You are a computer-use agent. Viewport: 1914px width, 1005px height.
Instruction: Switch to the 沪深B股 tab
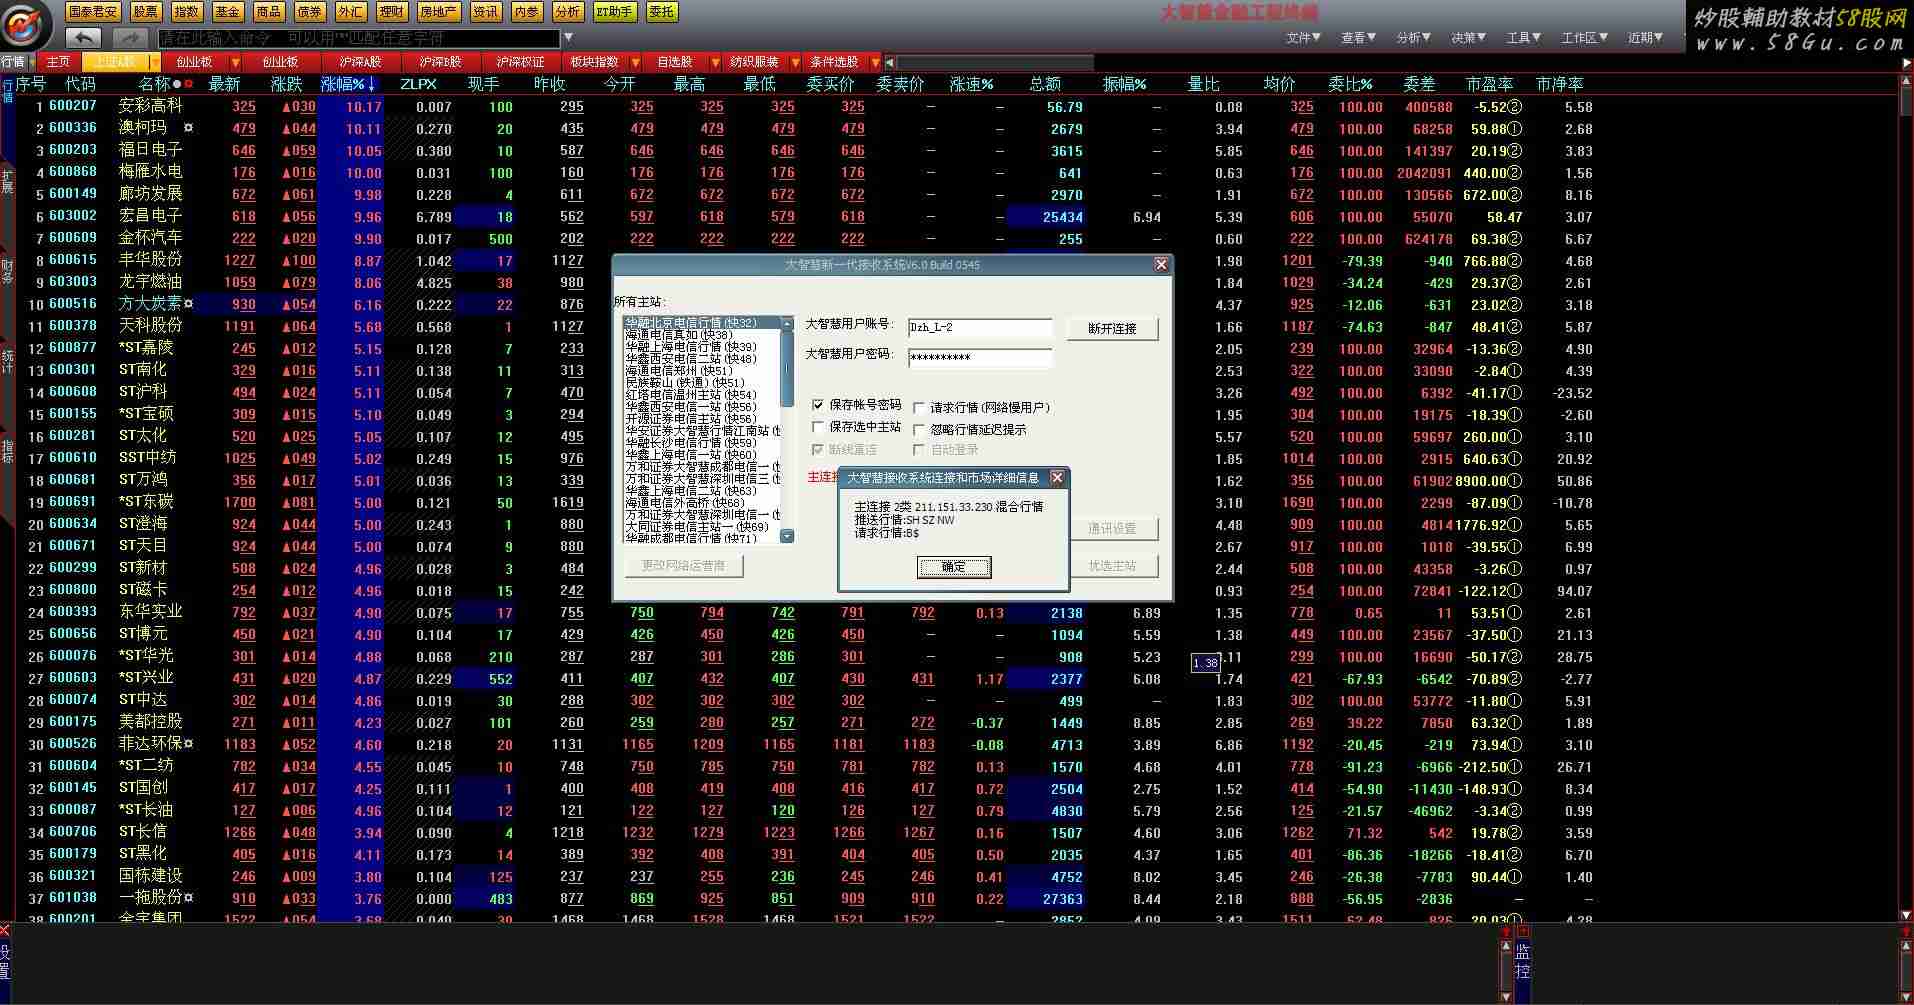(x=440, y=62)
